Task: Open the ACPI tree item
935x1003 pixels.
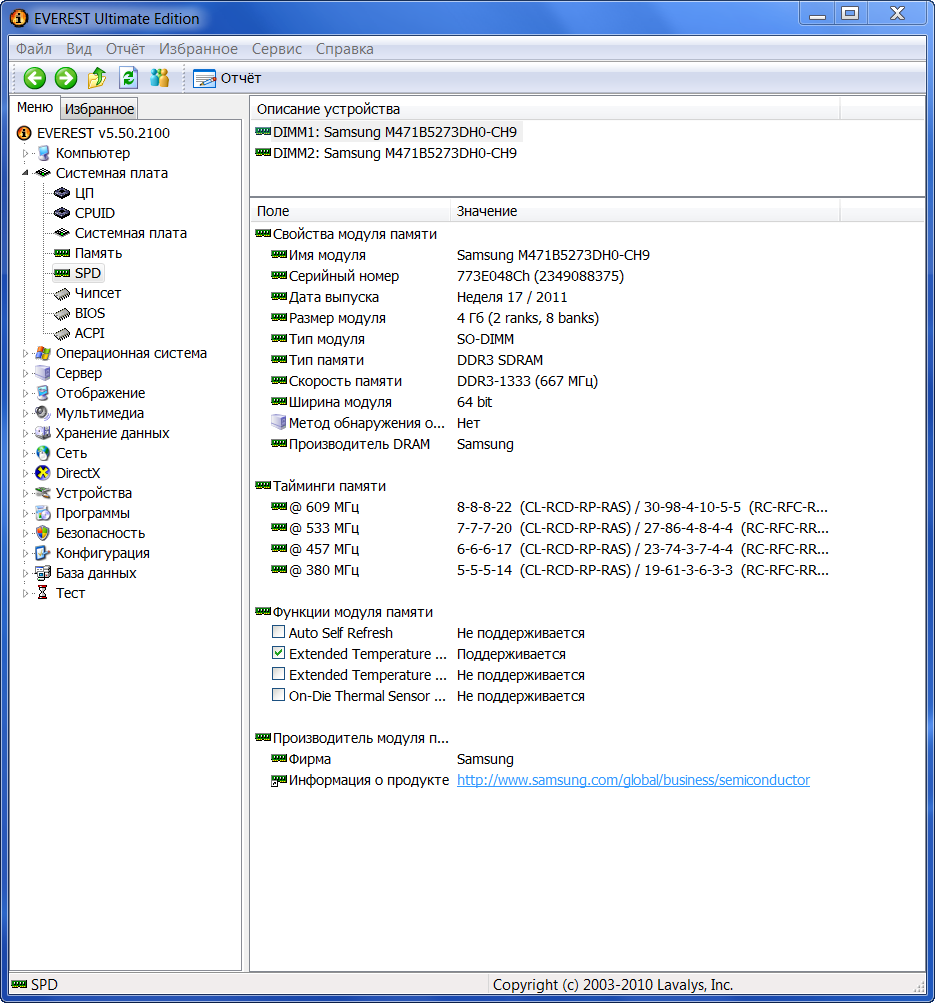Action: (x=89, y=333)
